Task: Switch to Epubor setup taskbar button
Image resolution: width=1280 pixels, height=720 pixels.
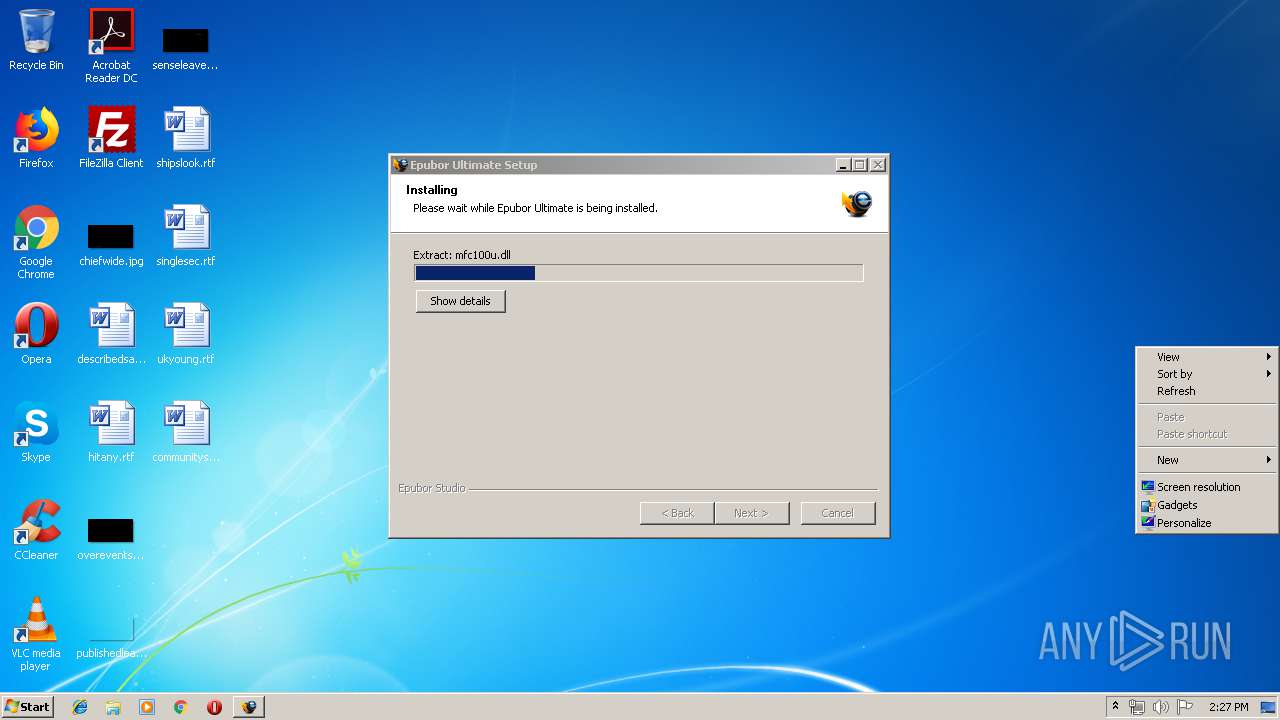Action: coord(248,707)
